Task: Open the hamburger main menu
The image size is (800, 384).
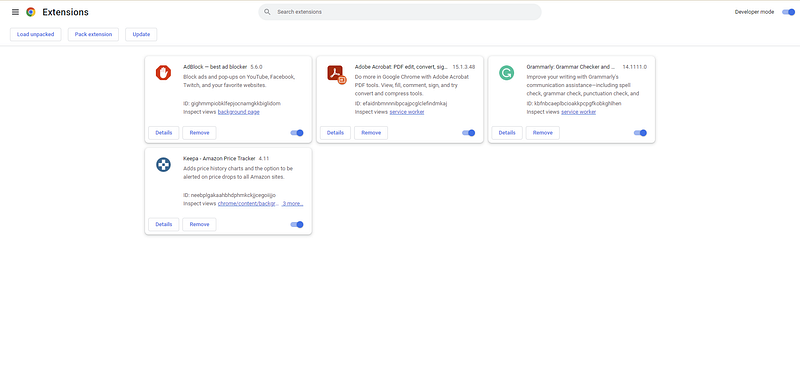Action: click(x=15, y=12)
